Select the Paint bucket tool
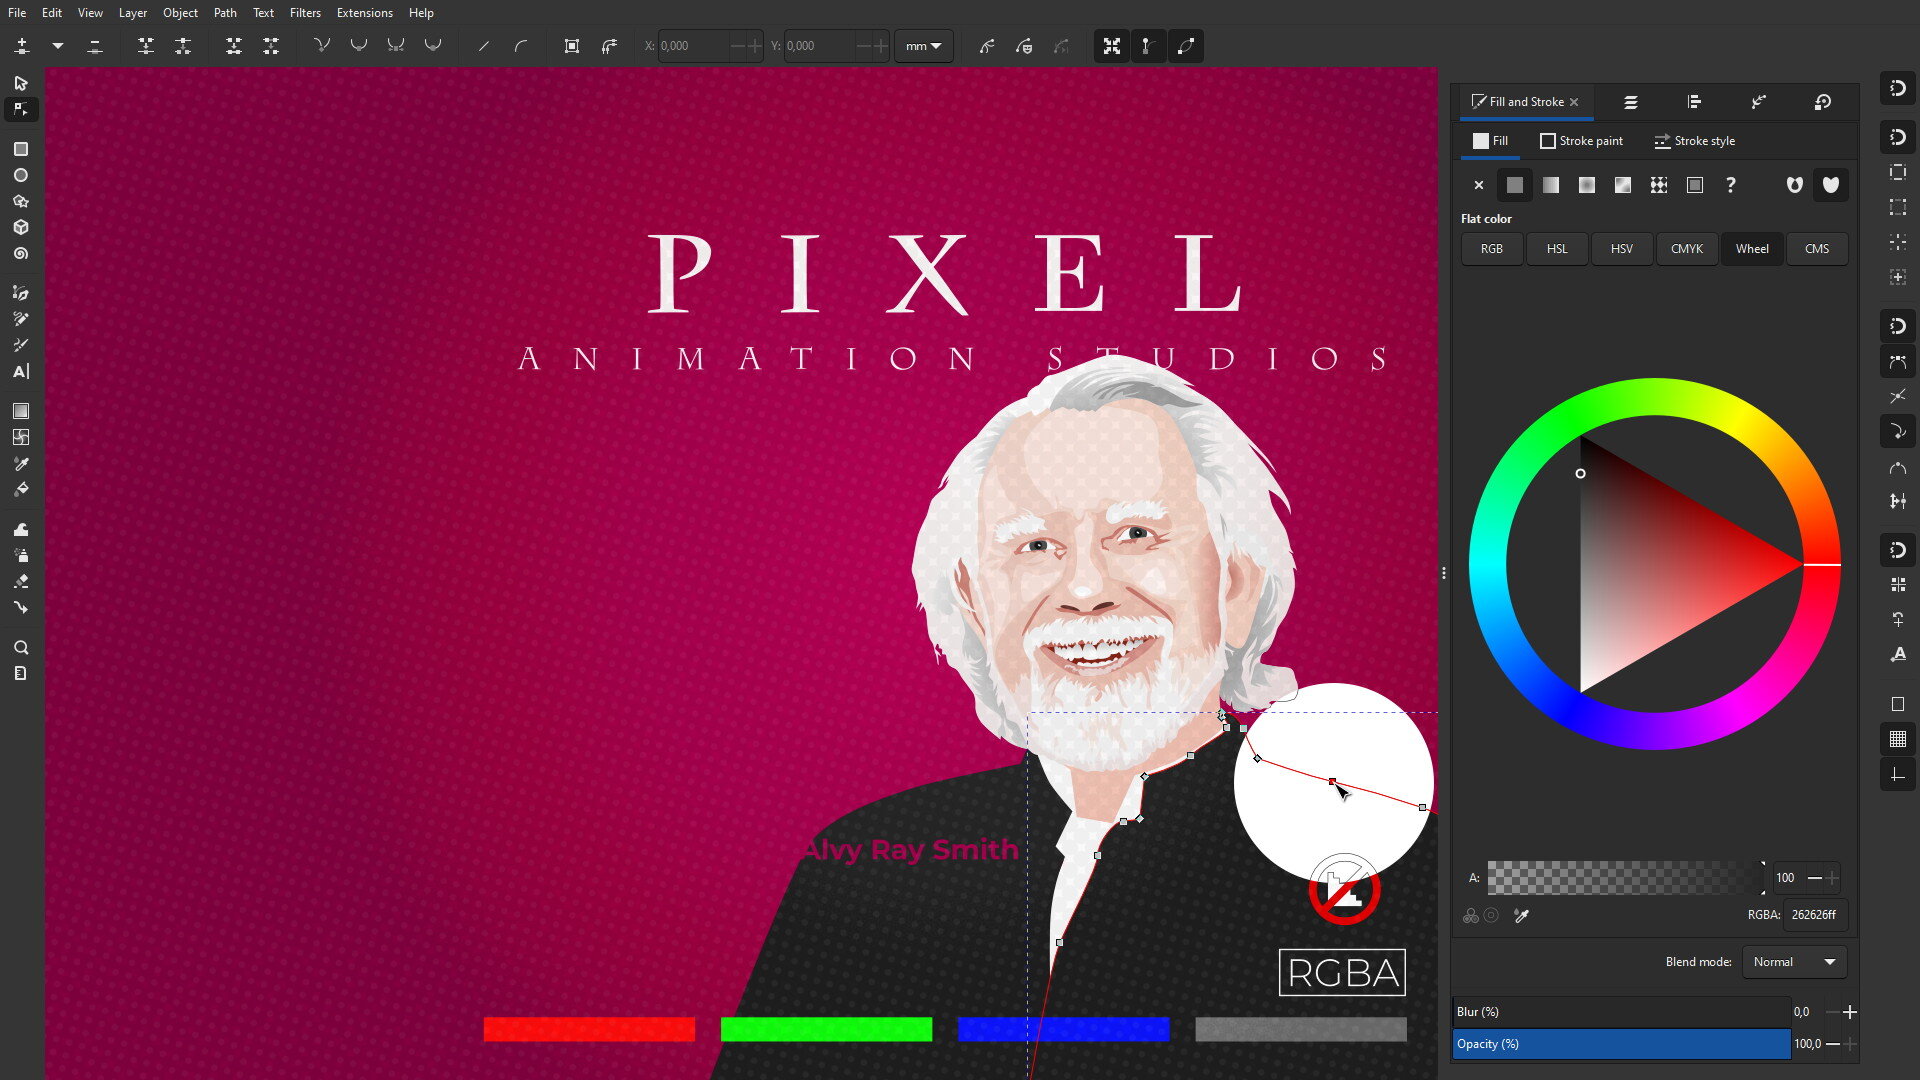Viewport: 1920px width, 1080px height. point(21,489)
